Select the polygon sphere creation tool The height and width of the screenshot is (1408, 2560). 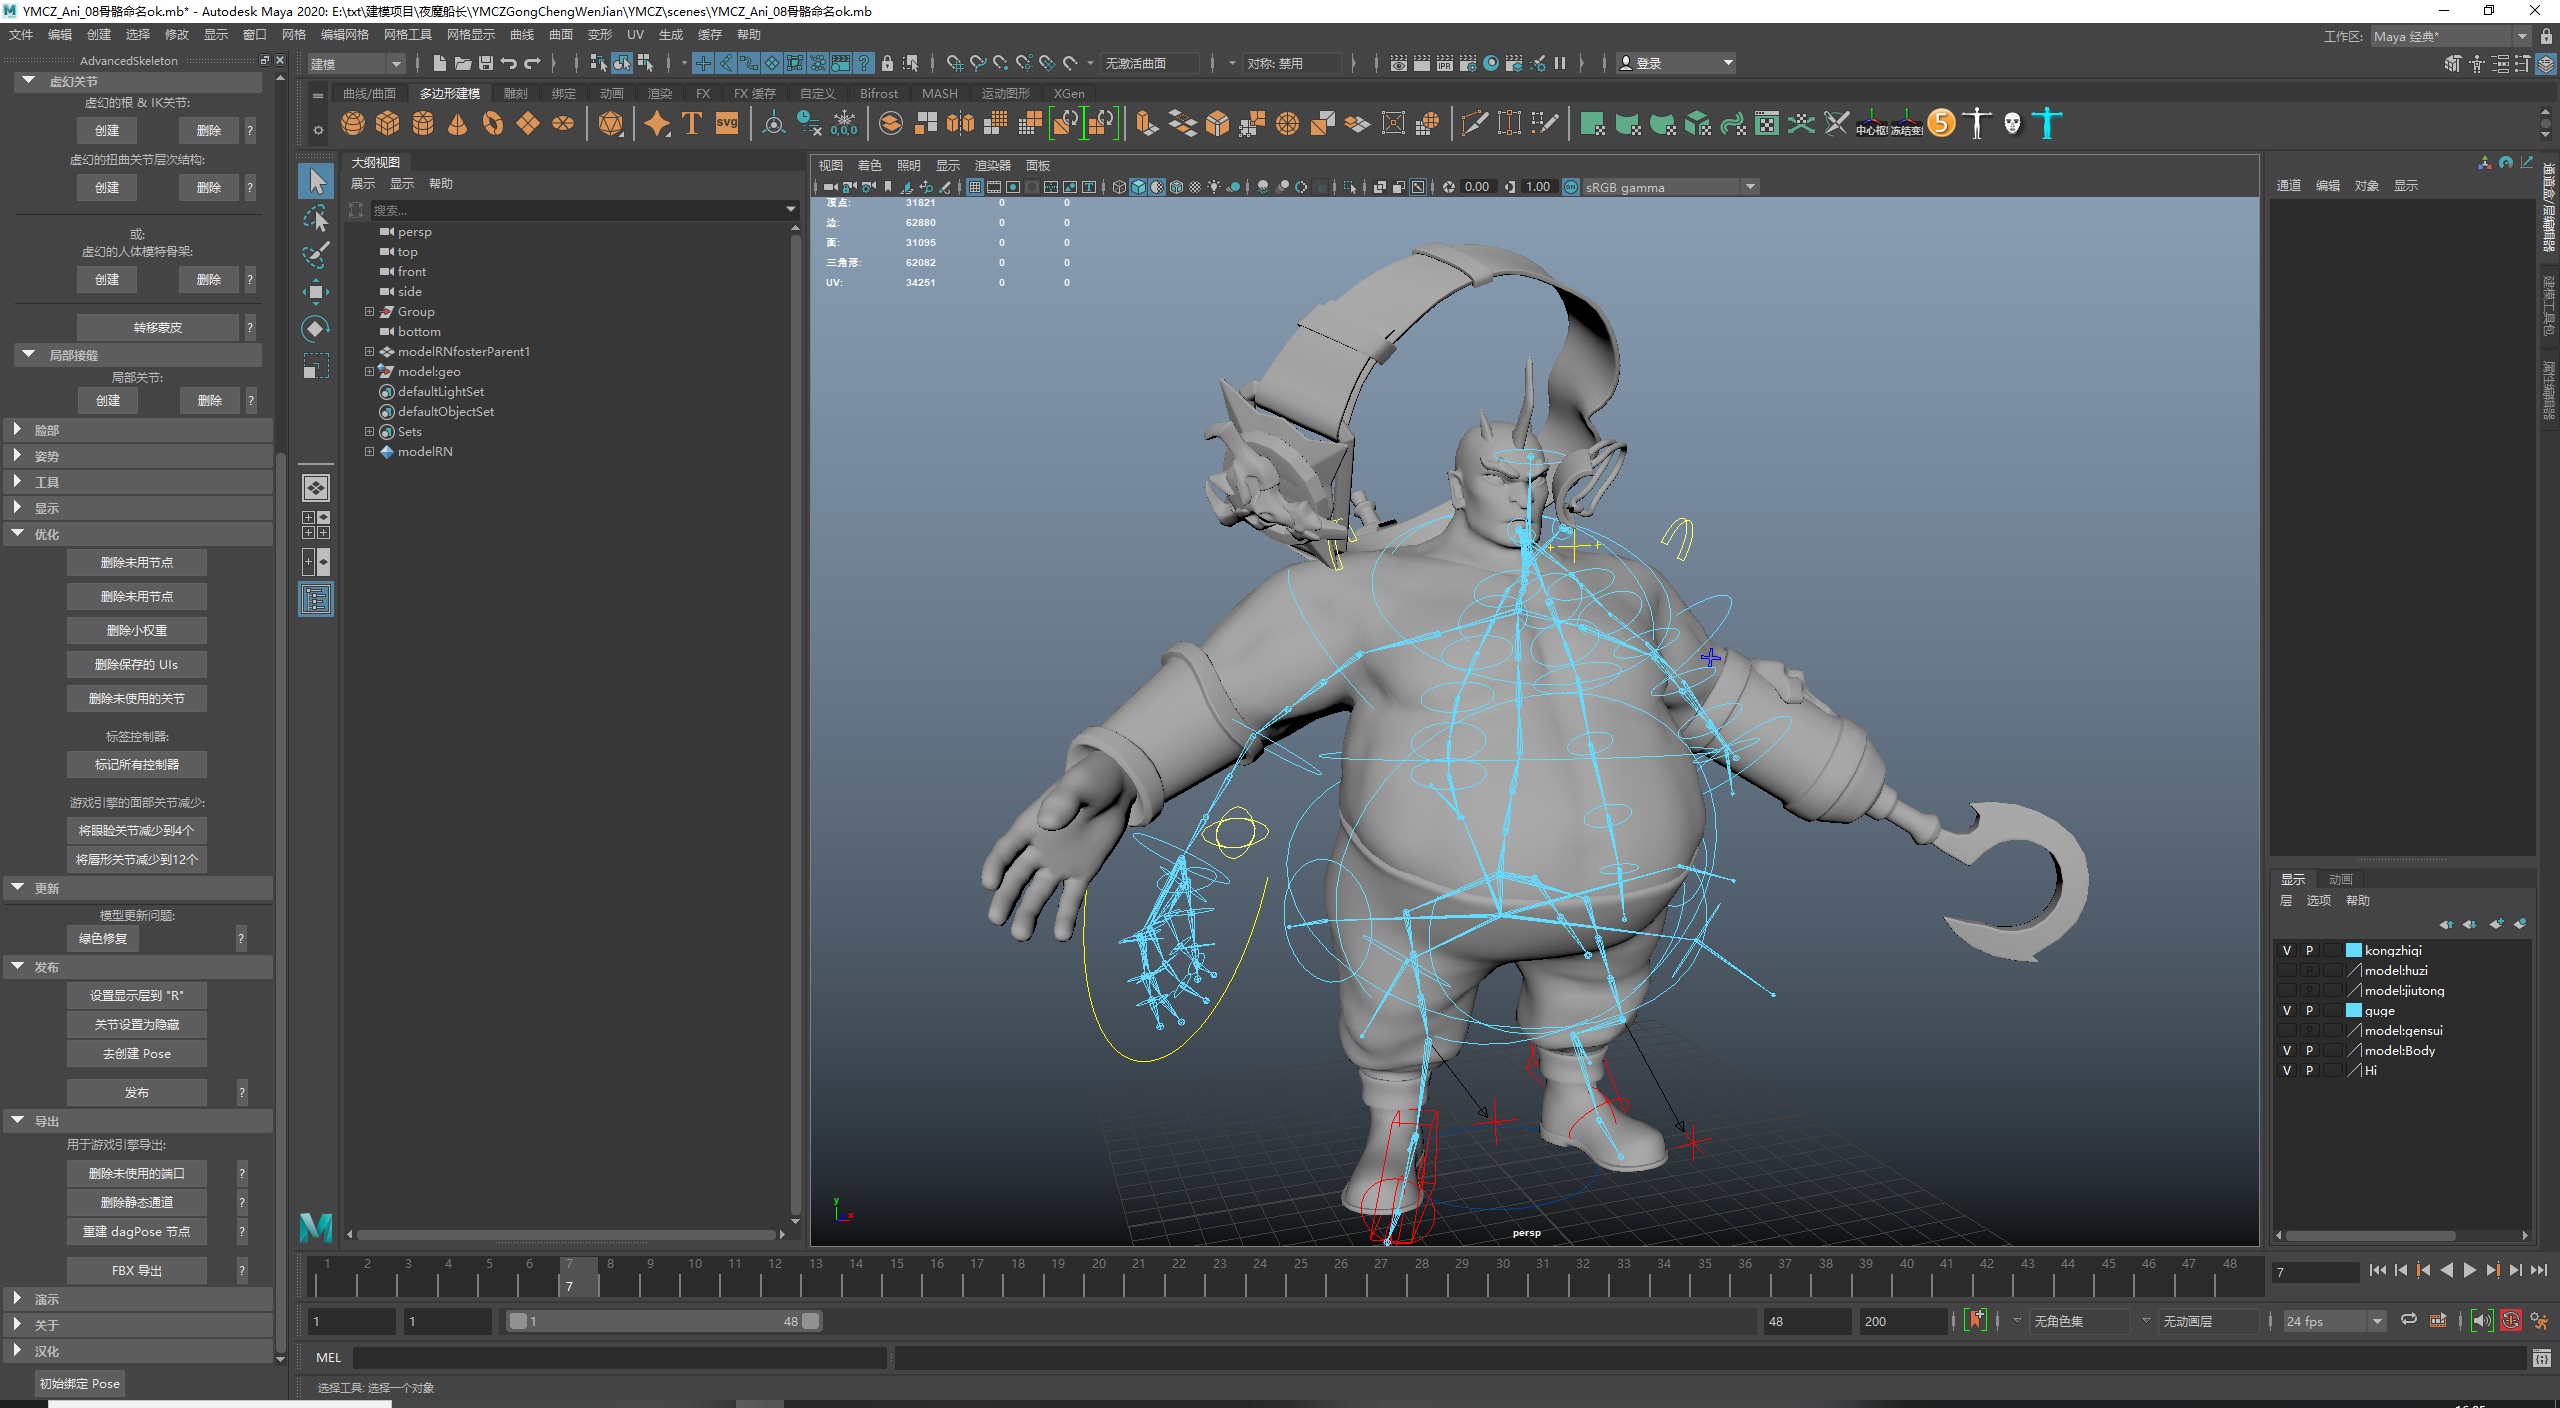351,123
